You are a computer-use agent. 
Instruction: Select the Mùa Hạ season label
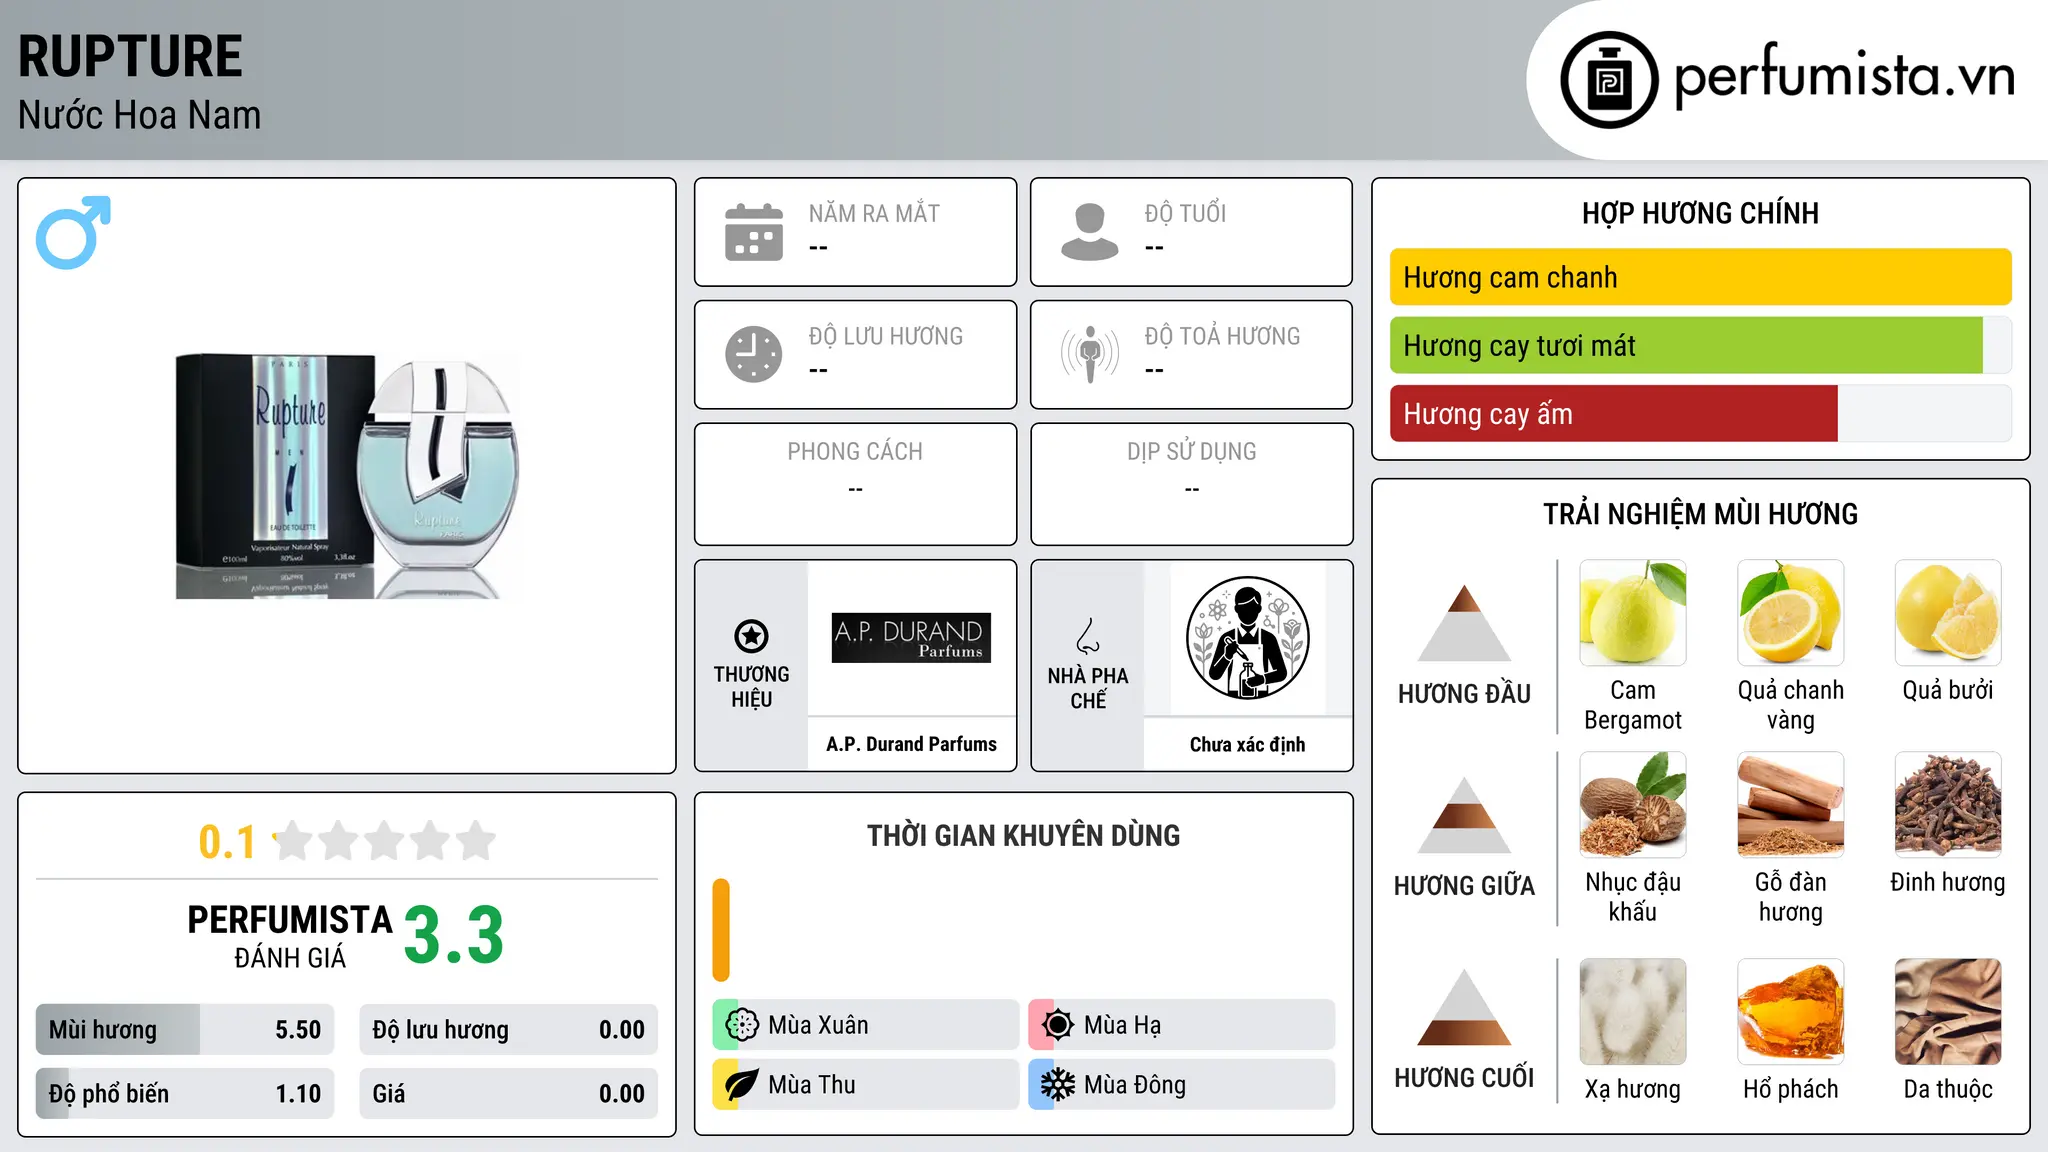pos(1123,1025)
